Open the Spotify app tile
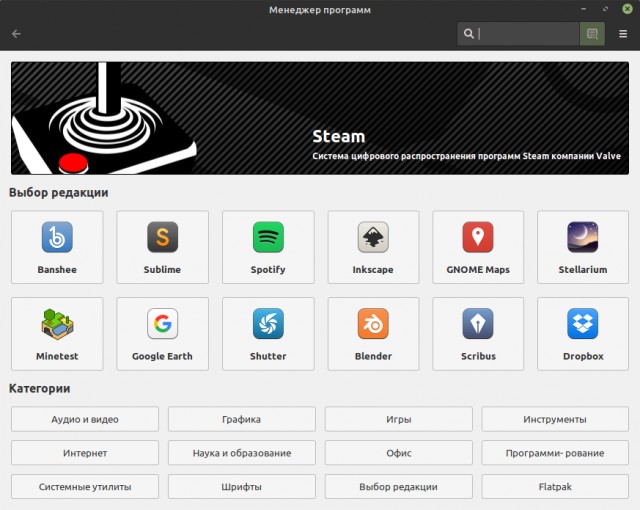640x510 pixels. pos(268,247)
